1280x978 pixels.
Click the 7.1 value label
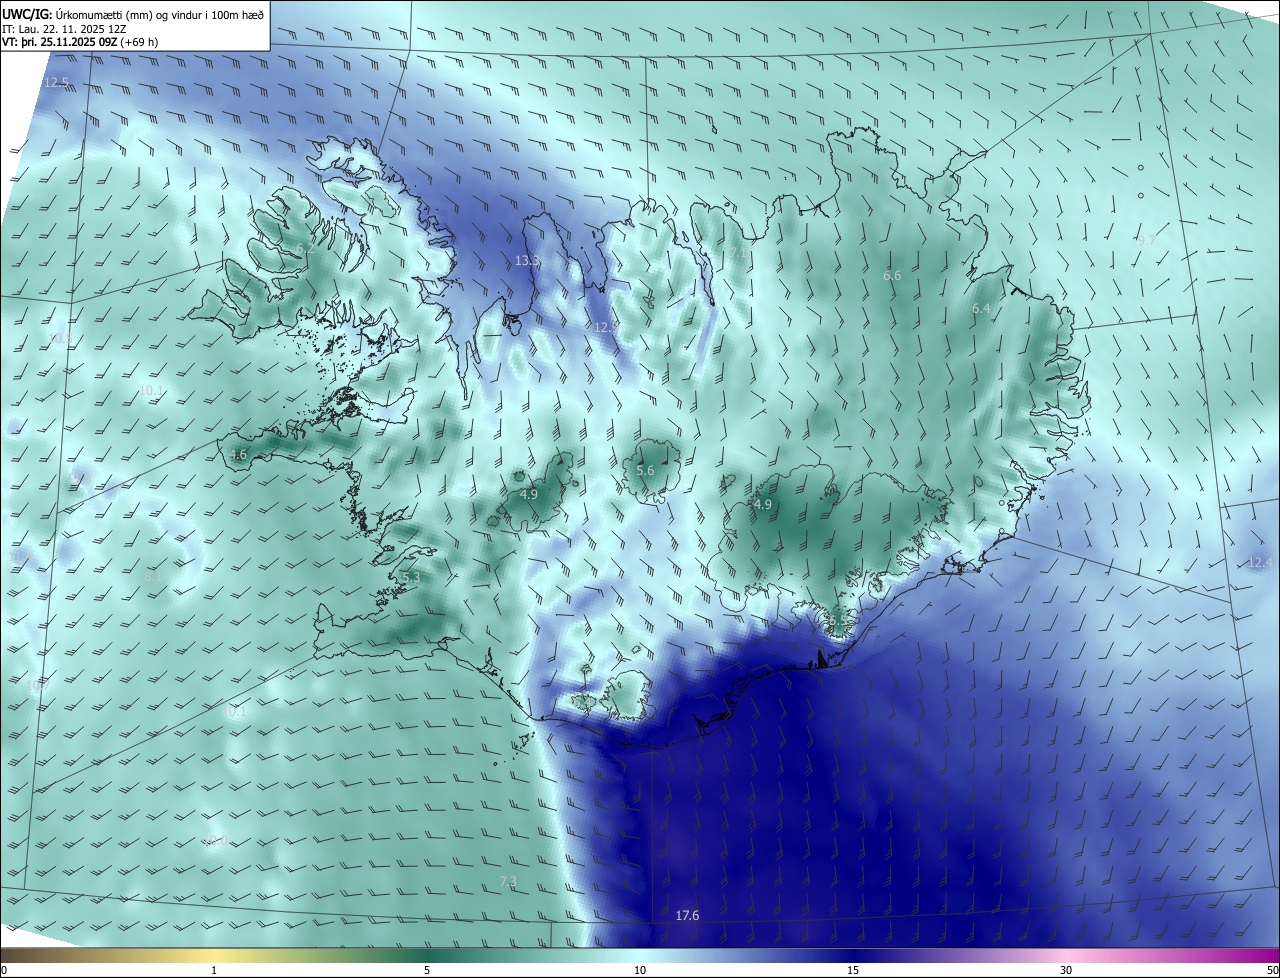pyautogui.click(x=736, y=252)
